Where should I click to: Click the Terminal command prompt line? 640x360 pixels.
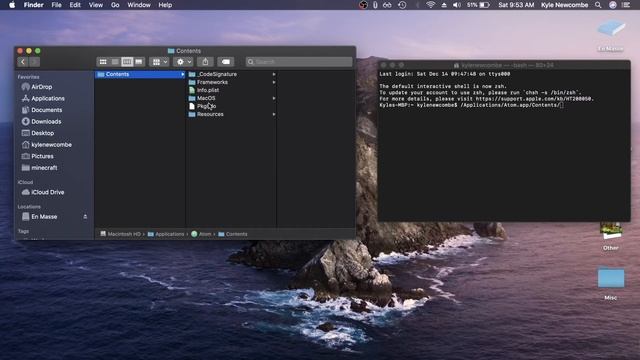click(471, 105)
